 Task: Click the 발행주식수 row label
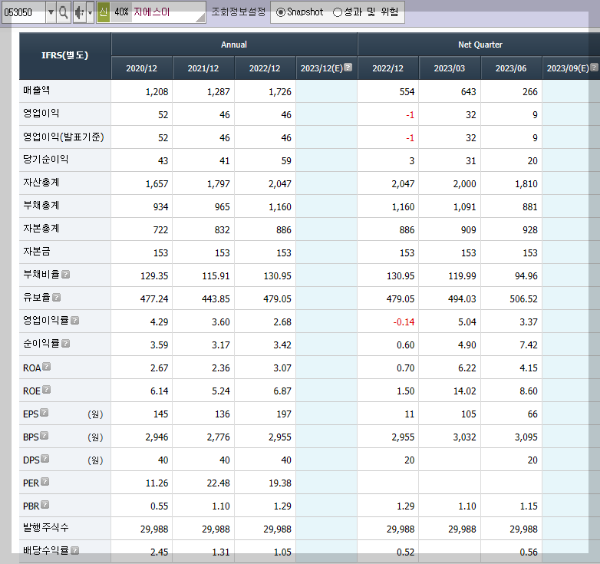(x=46, y=528)
